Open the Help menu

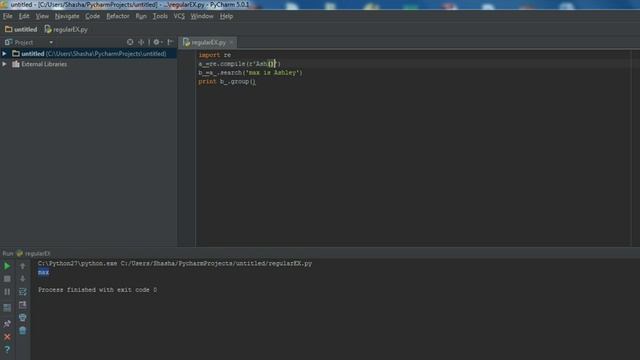coord(226,16)
